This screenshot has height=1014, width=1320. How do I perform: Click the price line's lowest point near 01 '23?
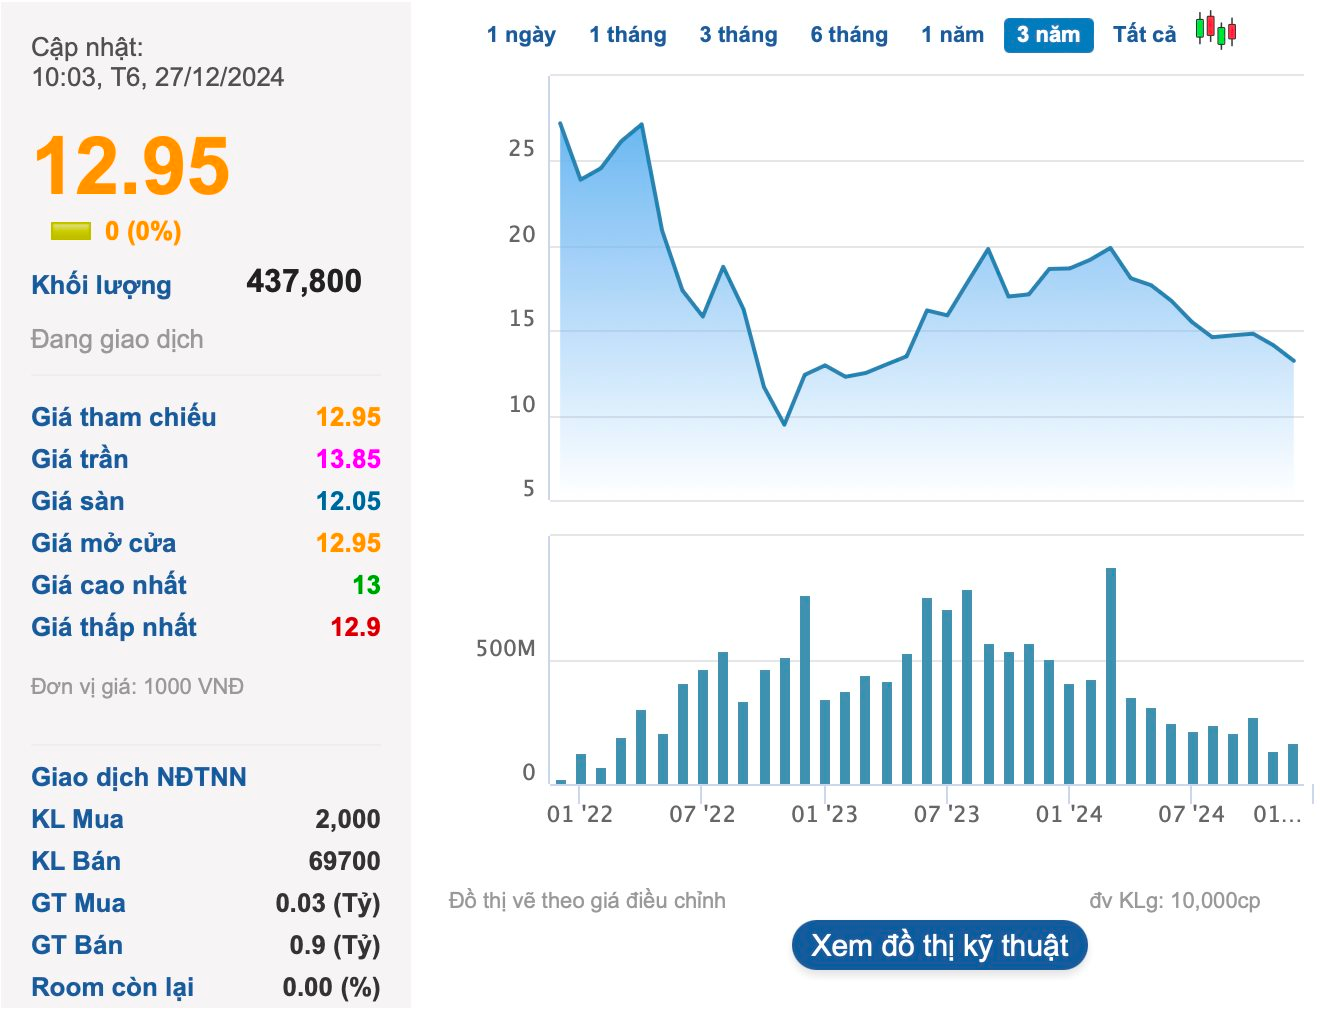pyautogui.click(x=784, y=424)
